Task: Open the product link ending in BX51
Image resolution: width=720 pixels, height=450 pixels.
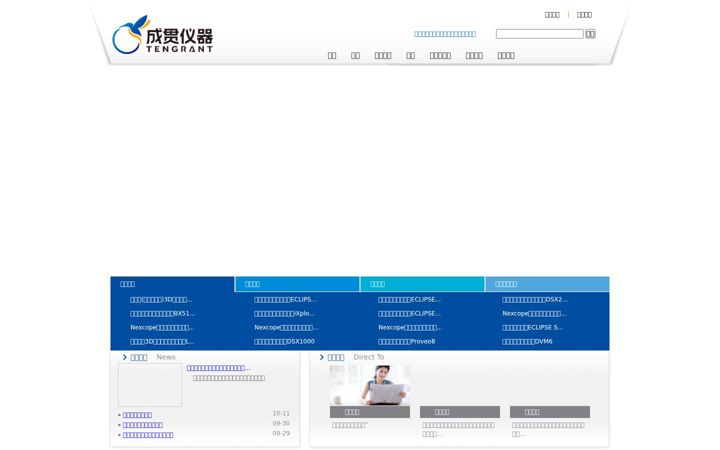Action: point(163,314)
